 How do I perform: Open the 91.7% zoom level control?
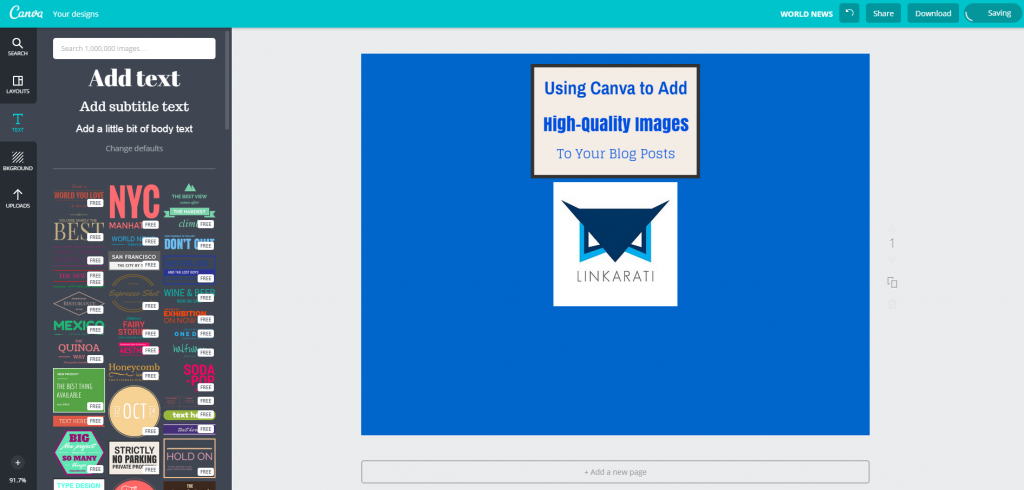tap(18, 480)
